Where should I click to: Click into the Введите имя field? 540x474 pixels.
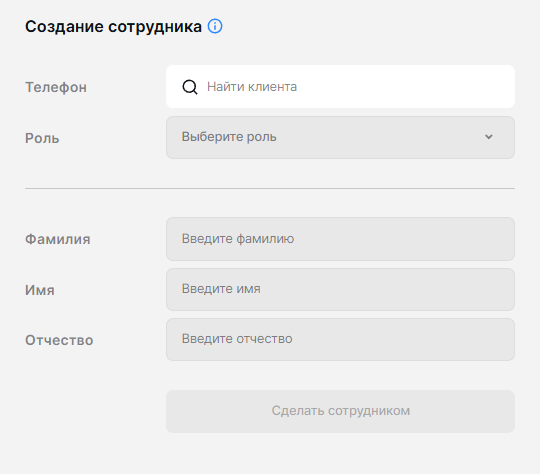tap(340, 289)
